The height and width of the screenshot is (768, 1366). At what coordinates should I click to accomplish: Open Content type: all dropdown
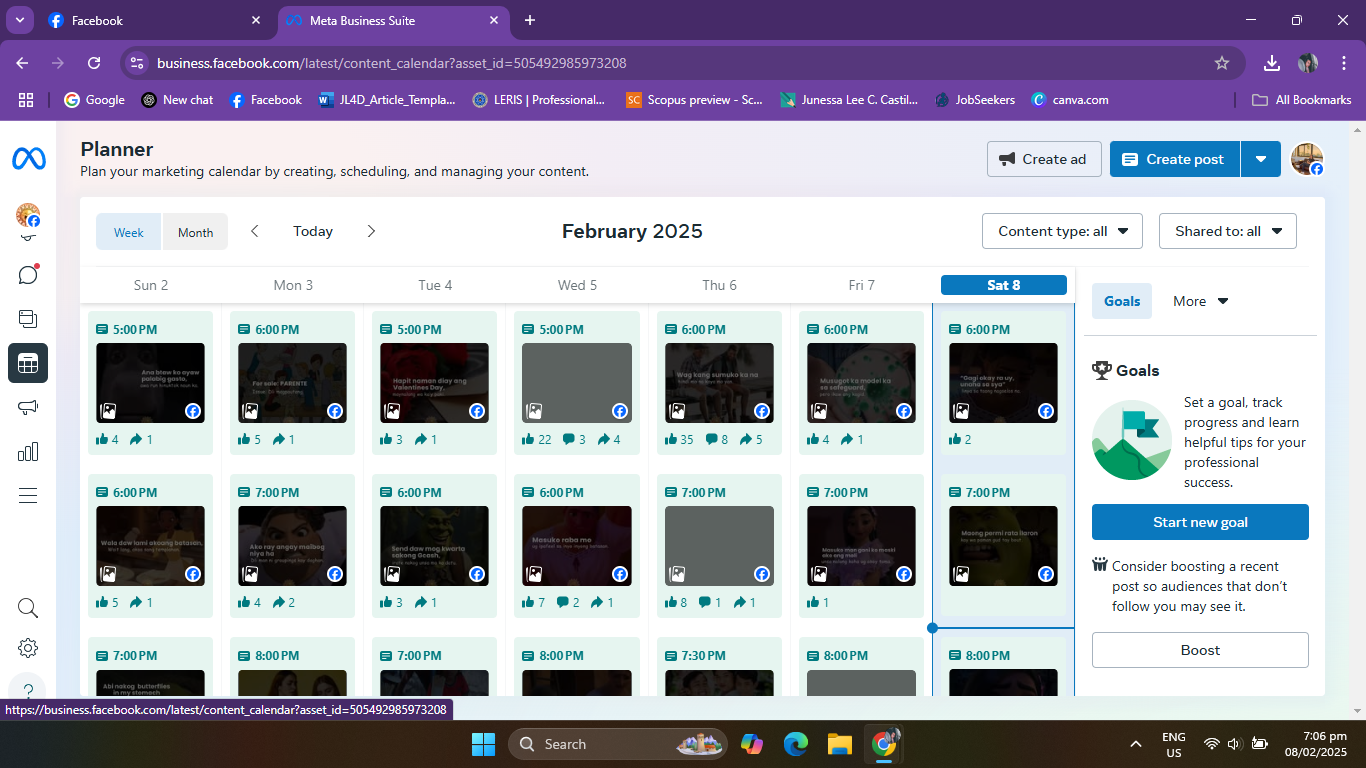[x=1062, y=231]
